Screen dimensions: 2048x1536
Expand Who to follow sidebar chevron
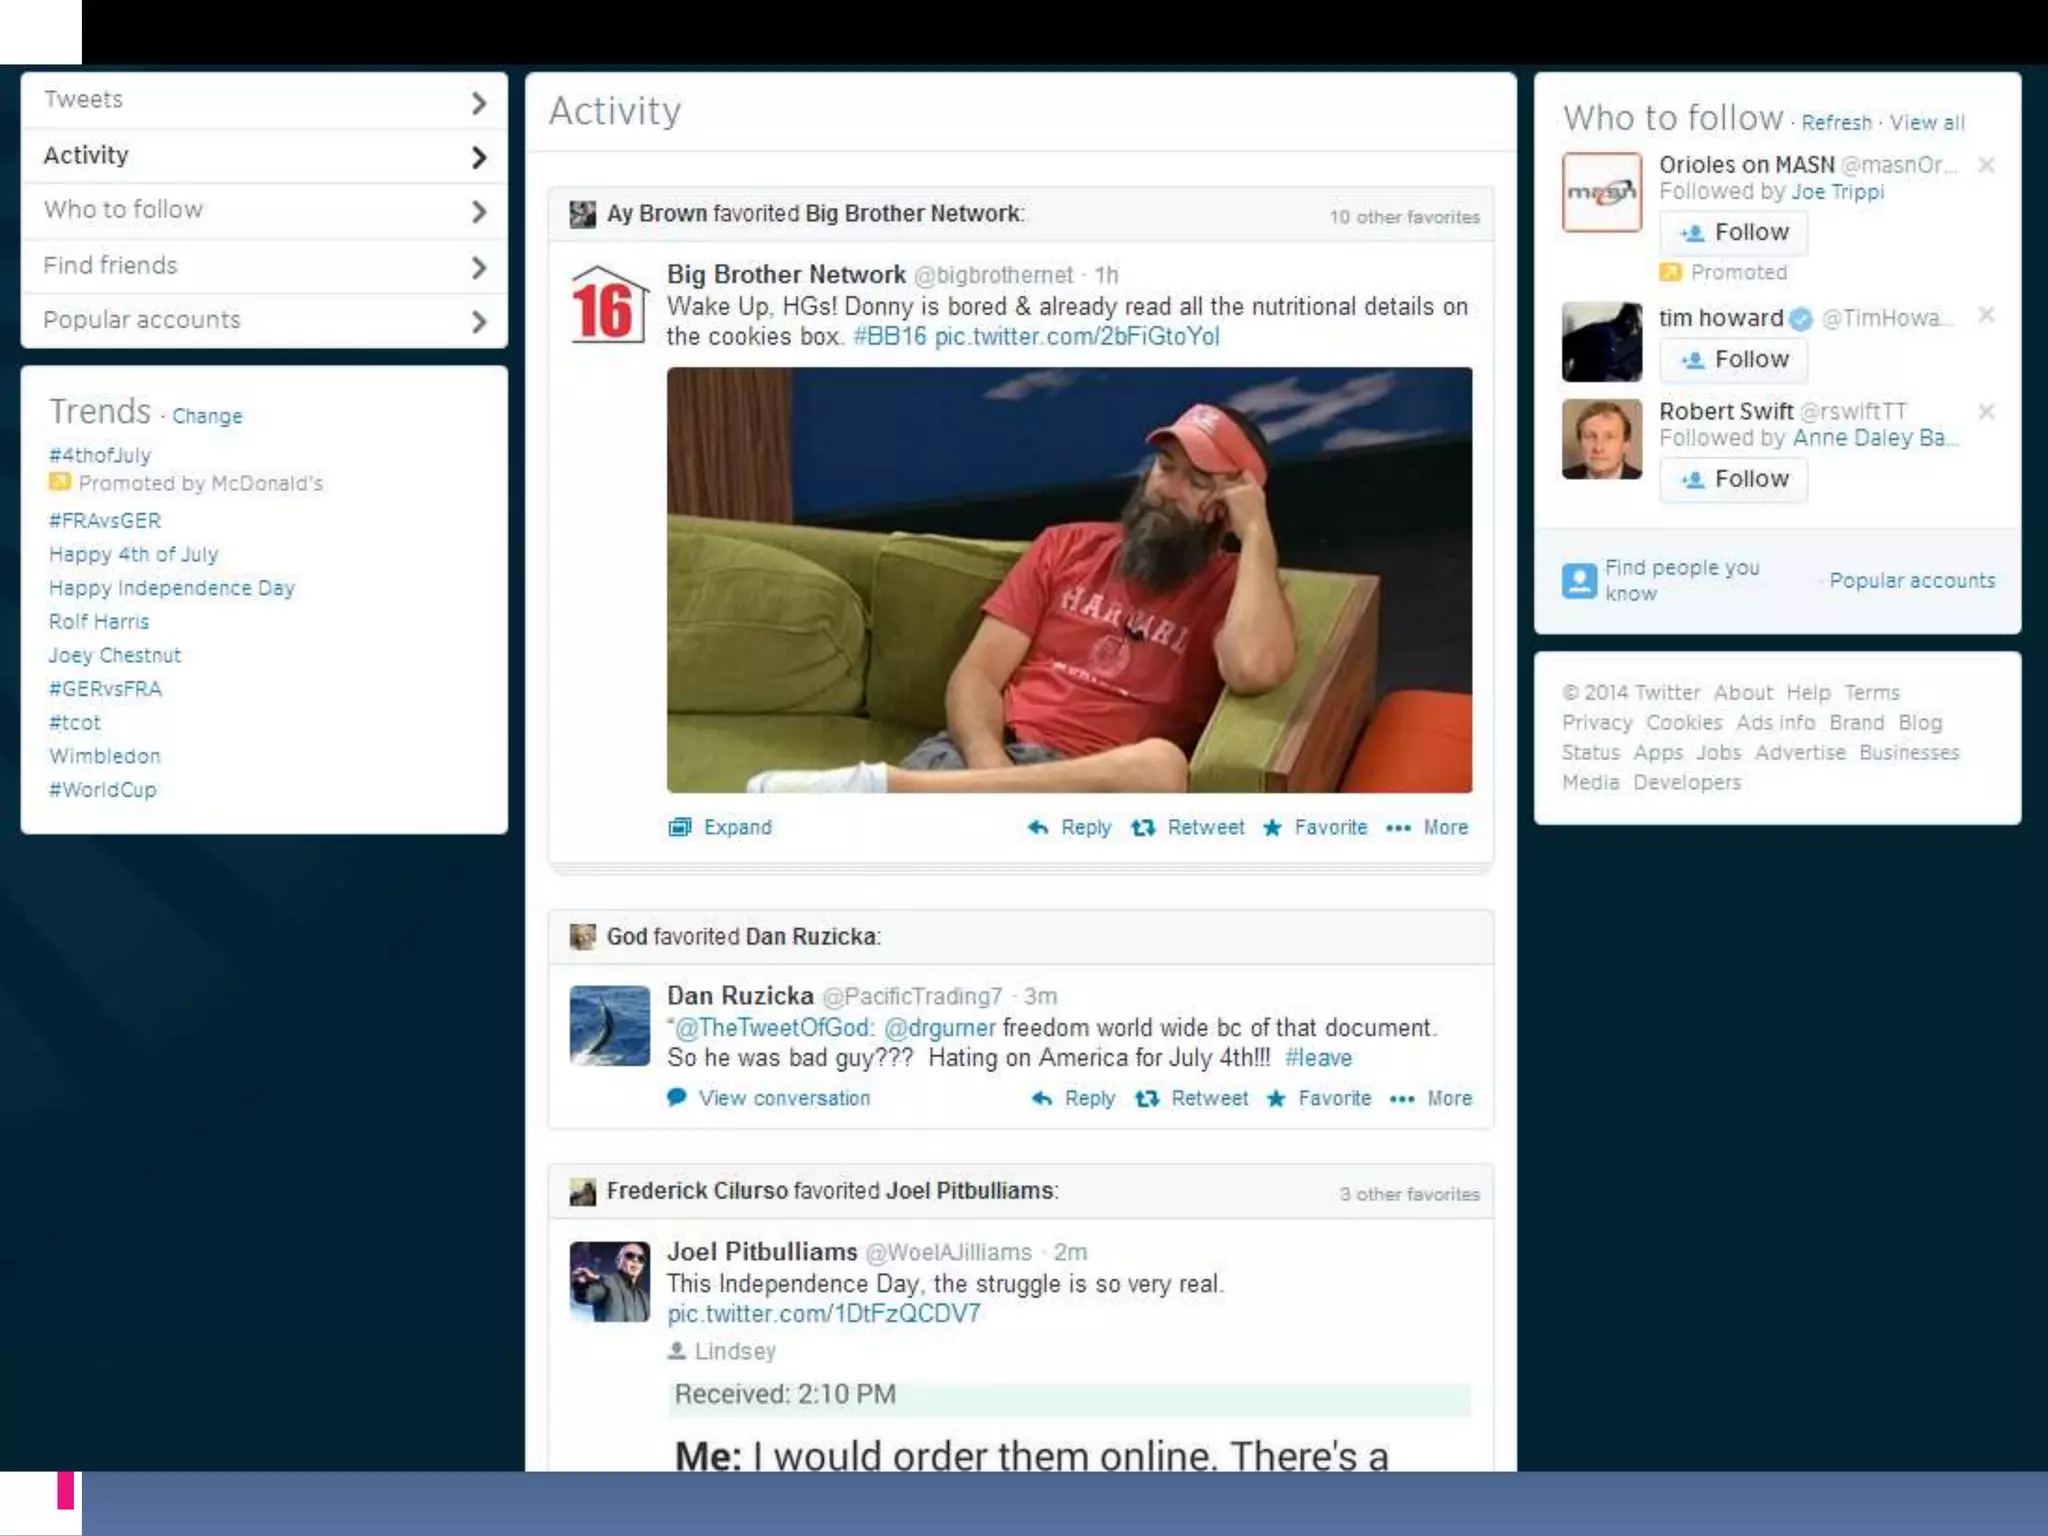tap(479, 211)
